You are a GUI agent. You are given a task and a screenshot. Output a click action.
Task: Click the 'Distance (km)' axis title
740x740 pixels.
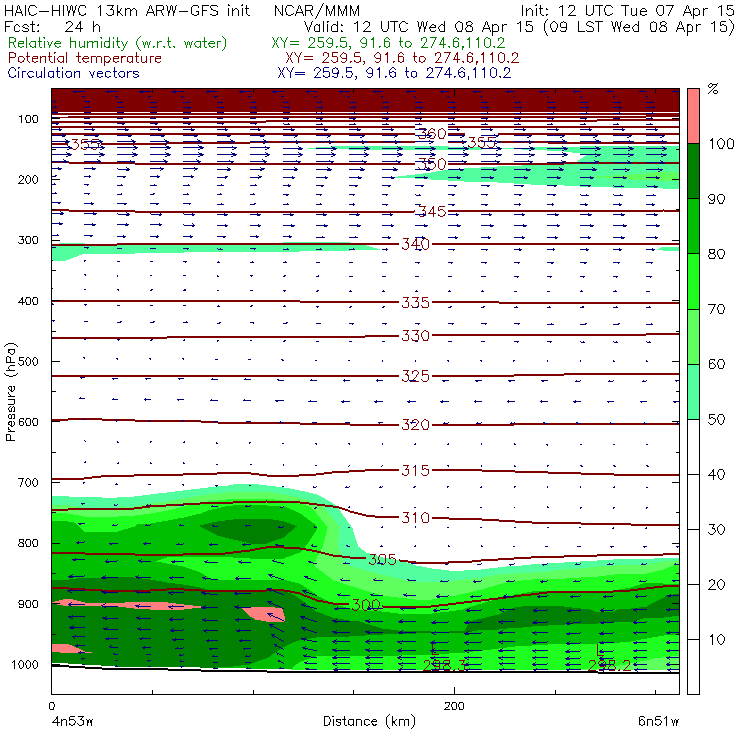click(370, 722)
